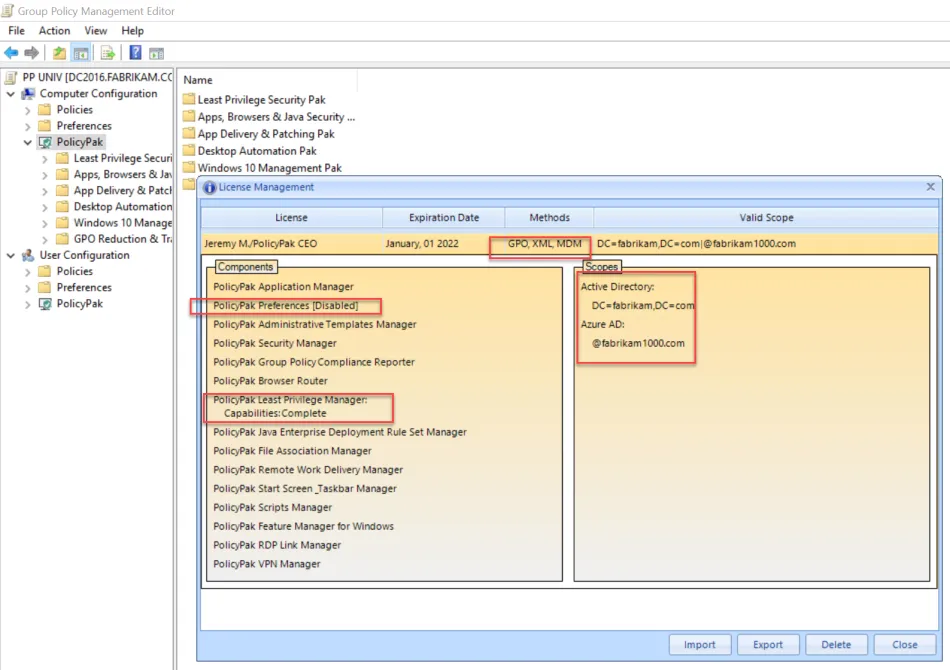950x670 pixels.
Task: Click the Import button
Action: point(700,645)
